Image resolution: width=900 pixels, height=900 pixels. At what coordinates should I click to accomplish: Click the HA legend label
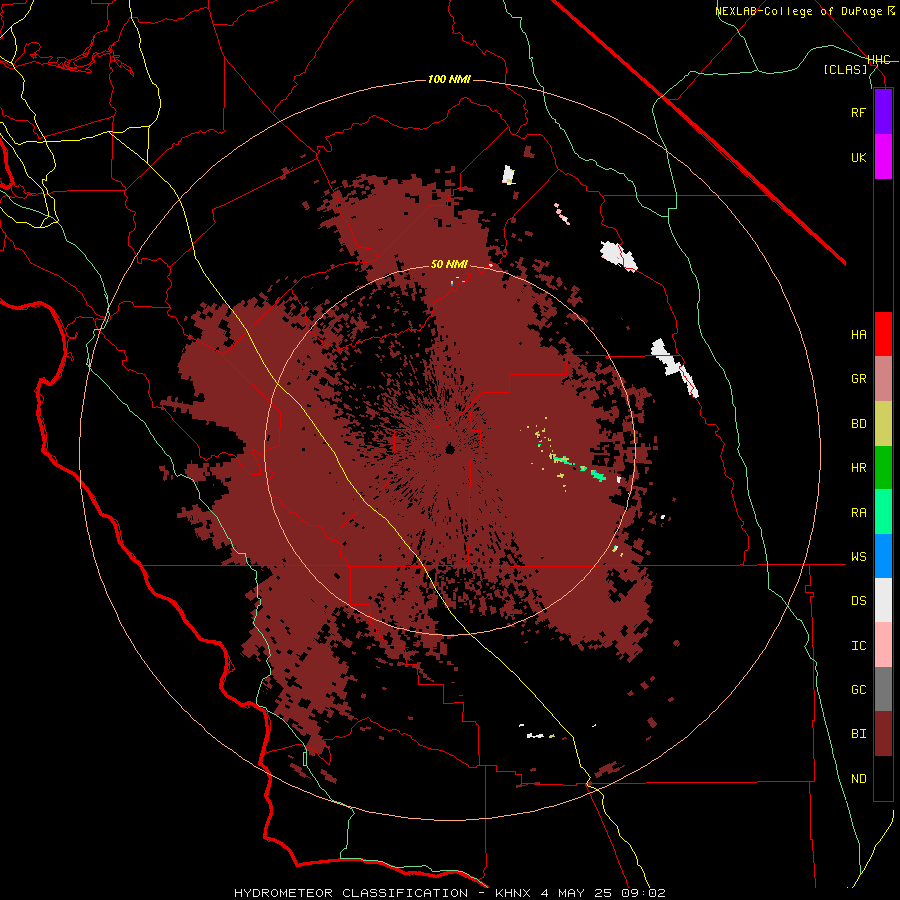858,335
